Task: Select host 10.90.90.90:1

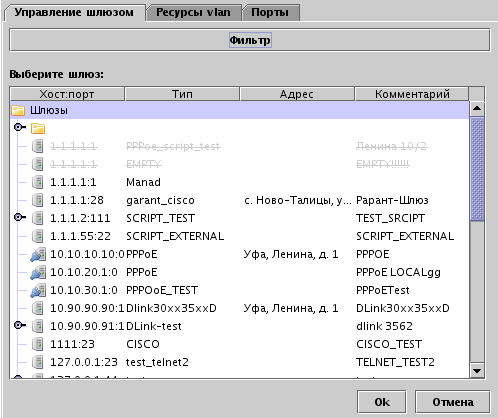Action: pos(87,308)
